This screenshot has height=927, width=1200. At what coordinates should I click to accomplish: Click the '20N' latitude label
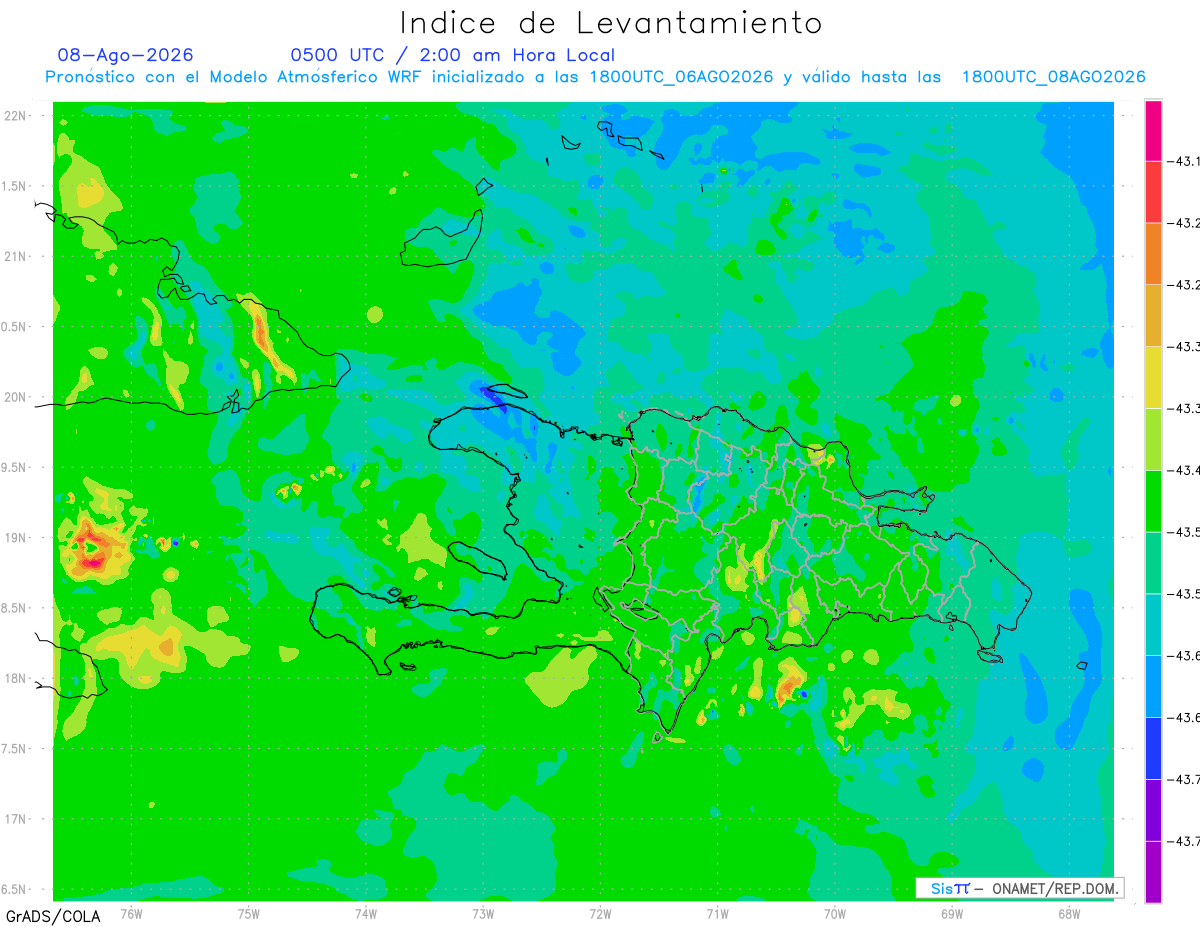coord(17,397)
